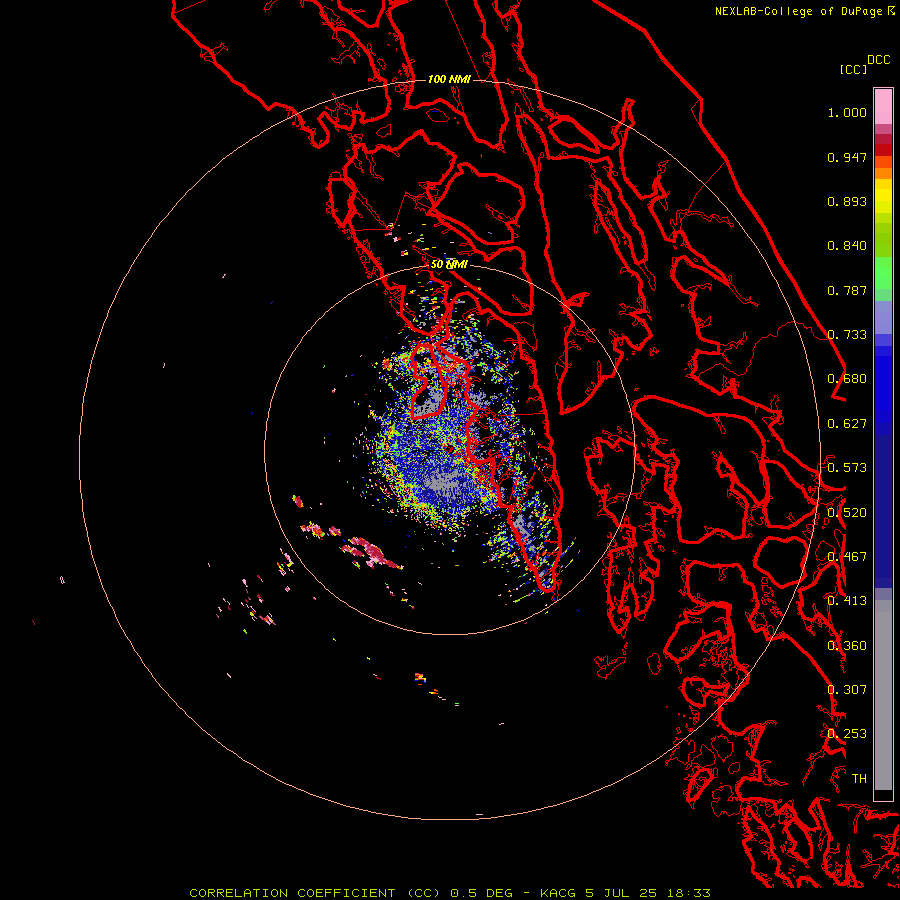Pick the pink segment of the color scale

coord(883,106)
